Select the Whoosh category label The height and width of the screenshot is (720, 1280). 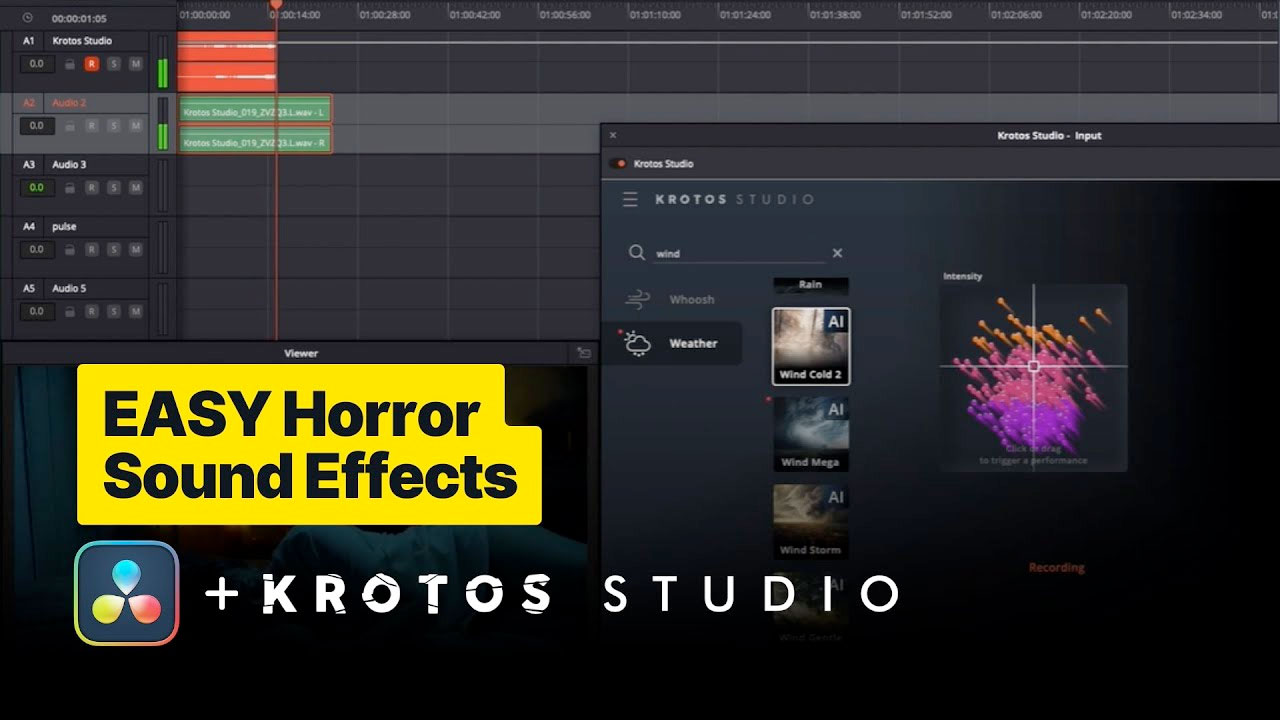point(692,299)
